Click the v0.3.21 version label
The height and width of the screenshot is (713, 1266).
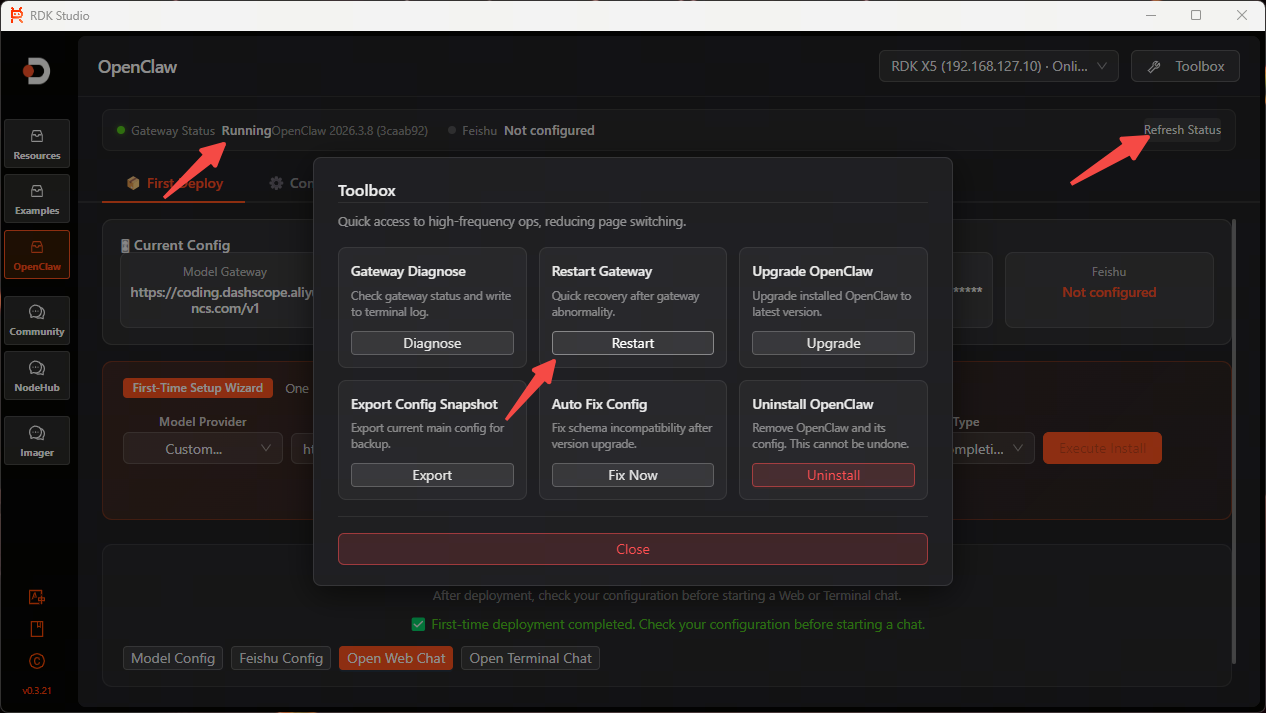coord(37,691)
